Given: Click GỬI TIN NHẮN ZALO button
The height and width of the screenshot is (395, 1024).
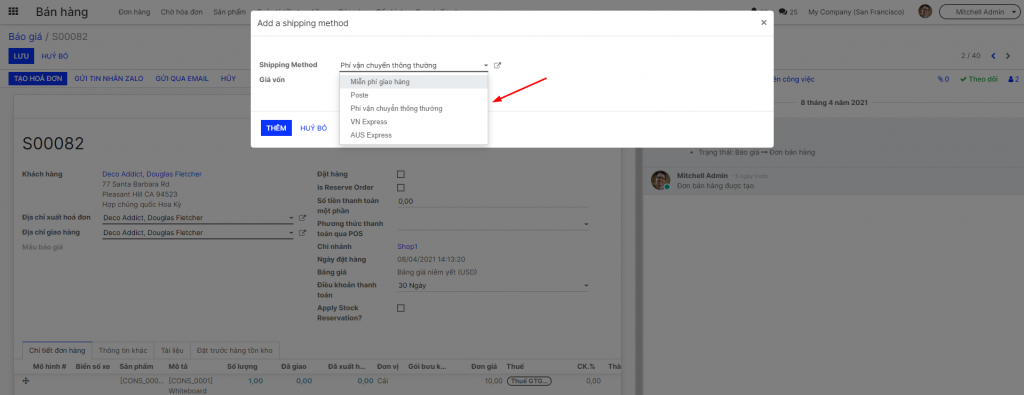Looking at the screenshot, I should point(107,78).
